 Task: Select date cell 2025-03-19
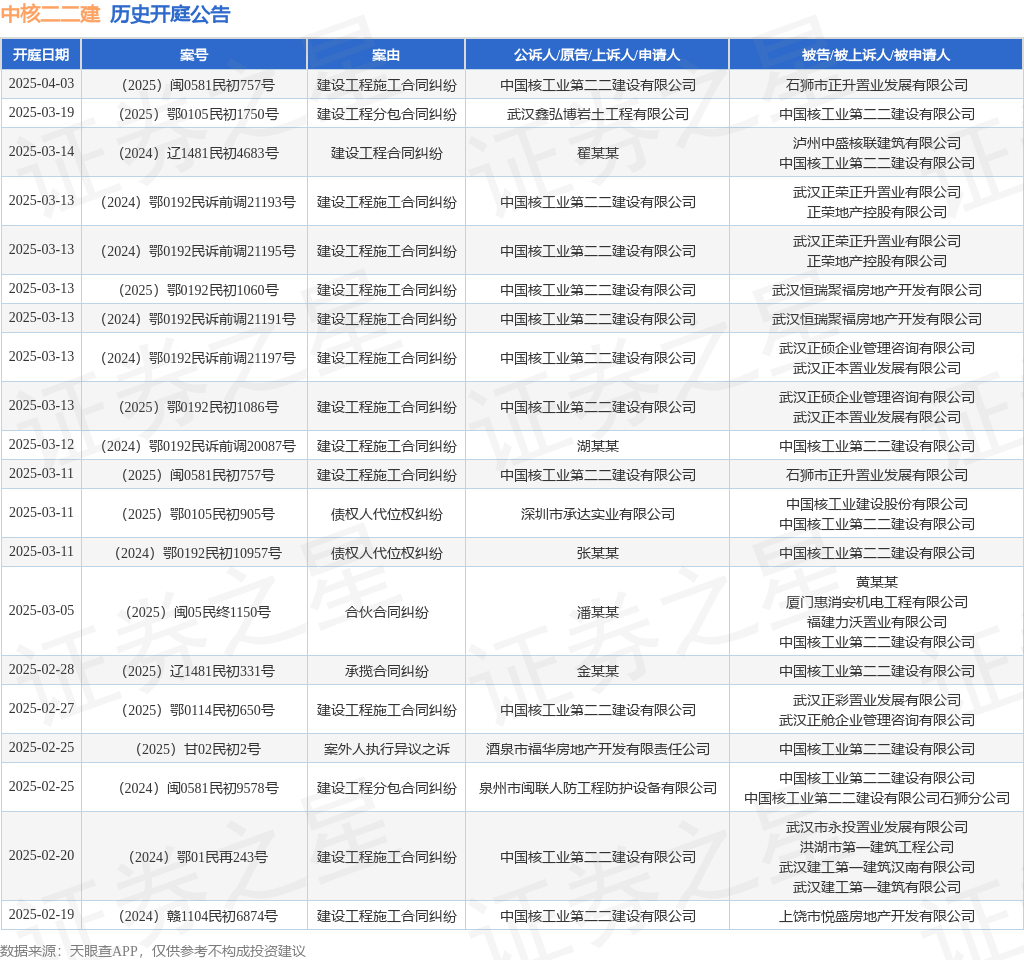click(41, 112)
